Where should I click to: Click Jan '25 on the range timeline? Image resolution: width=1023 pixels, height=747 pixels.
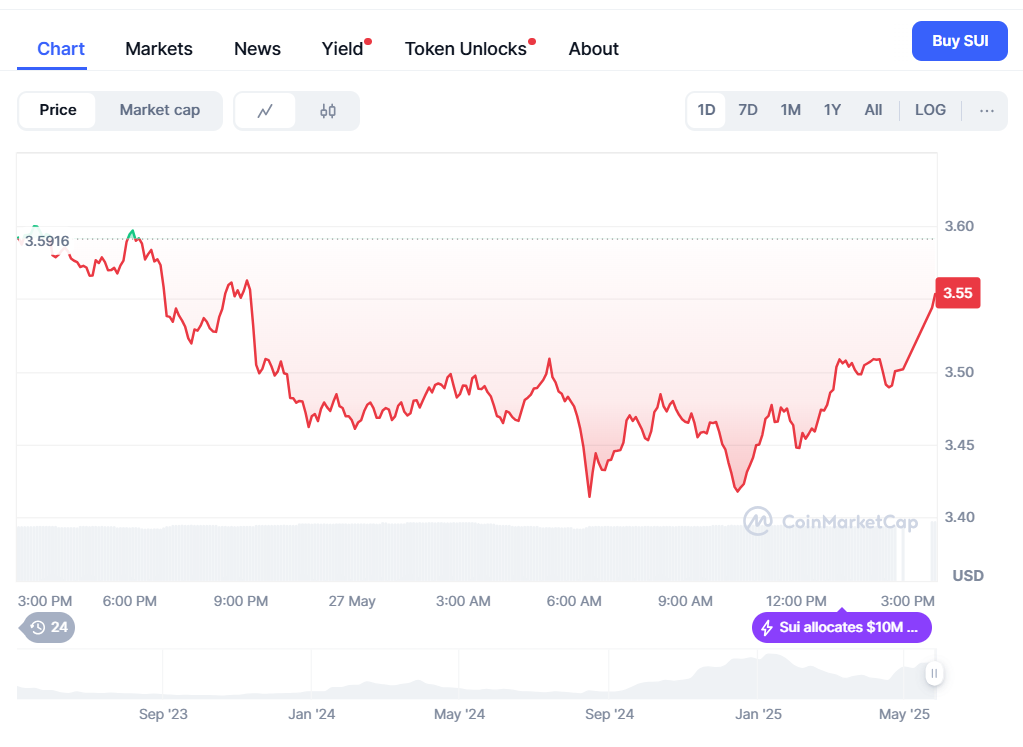pyautogui.click(x=758, y=714)
